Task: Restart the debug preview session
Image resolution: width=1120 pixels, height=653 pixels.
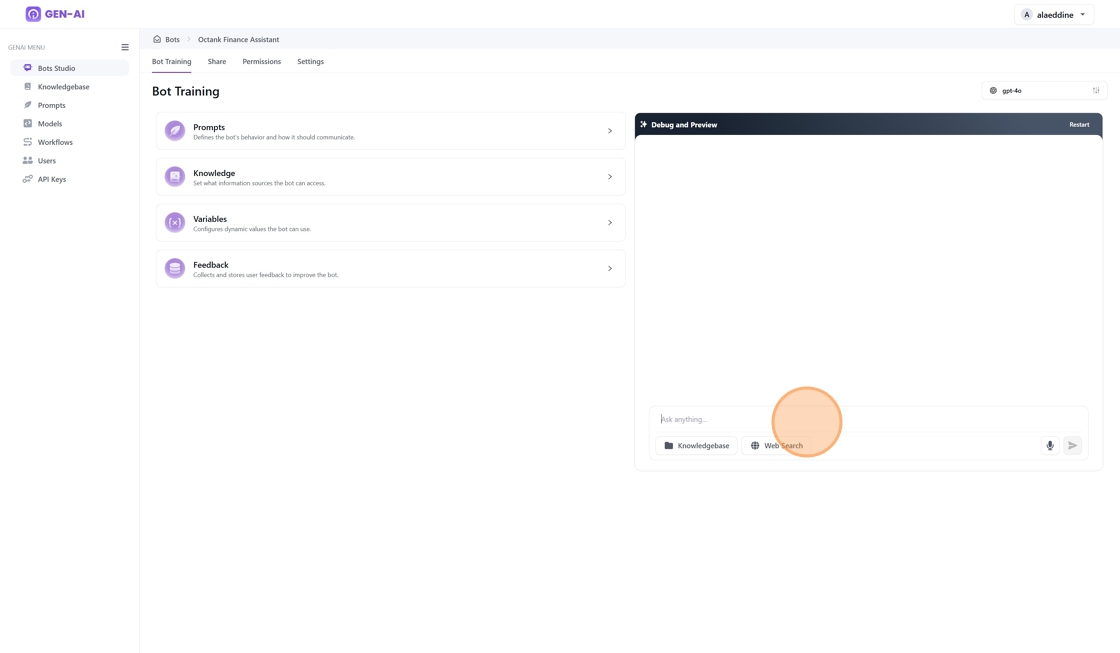Action: [1079, 125]
